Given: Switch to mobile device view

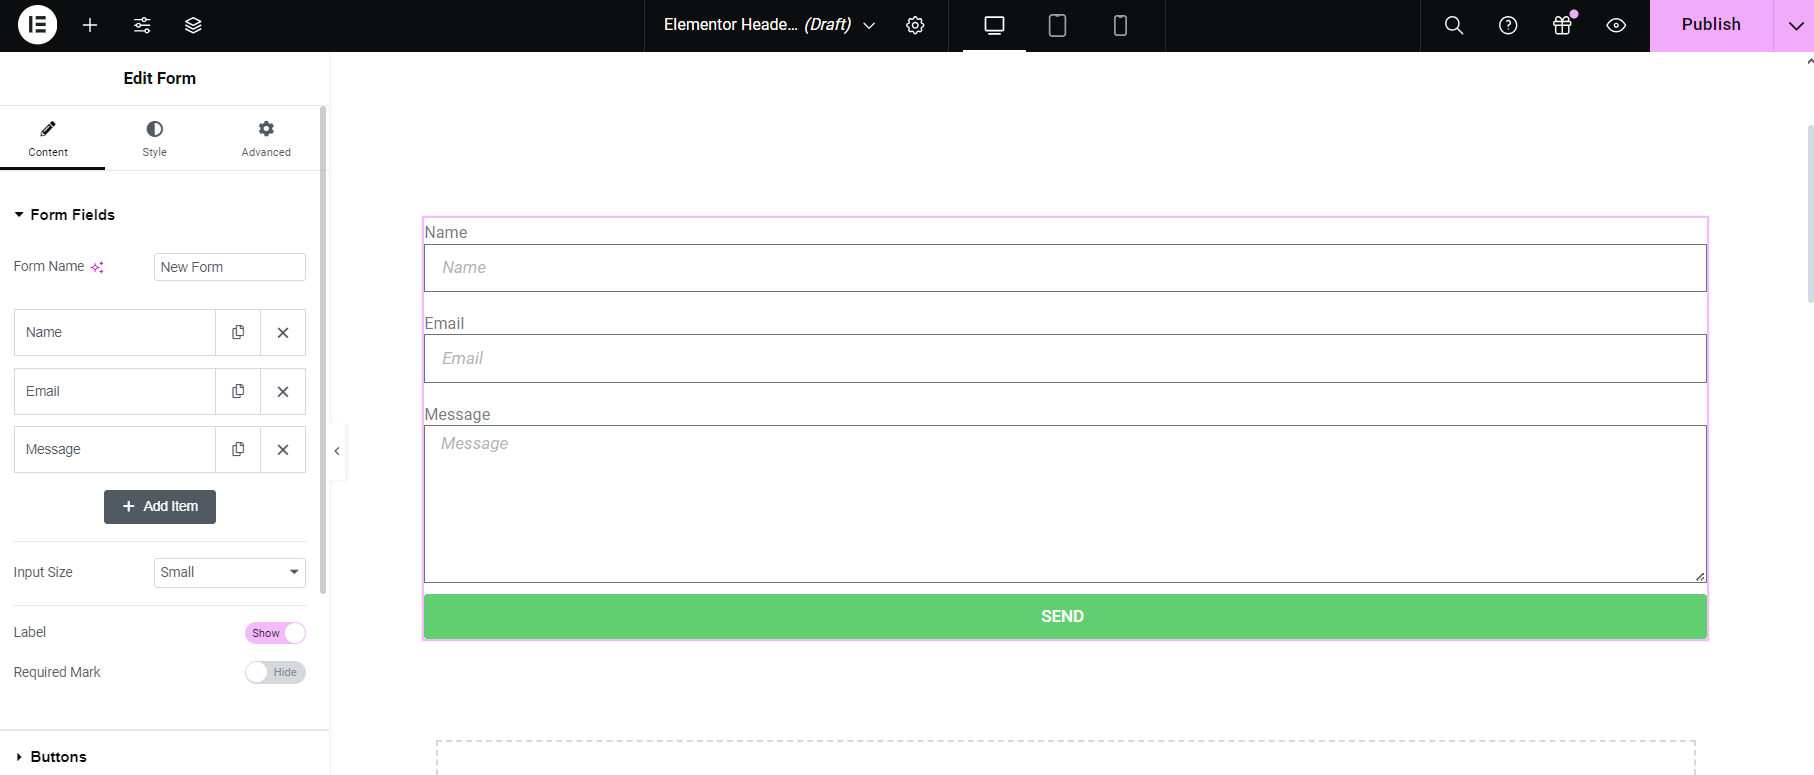Looking at the screenshot, I should (x=1120, y=25).
